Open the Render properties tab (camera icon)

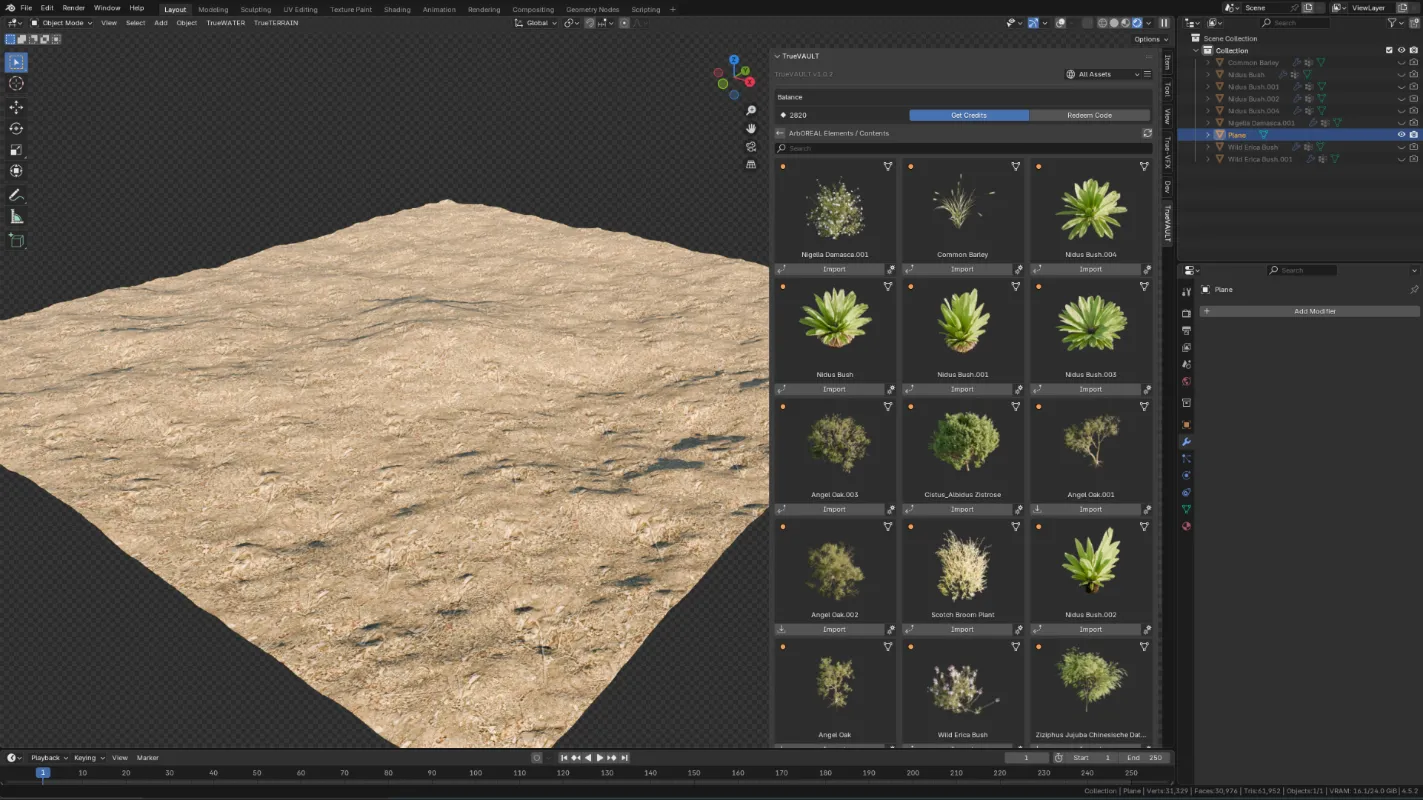[1186, 313]
